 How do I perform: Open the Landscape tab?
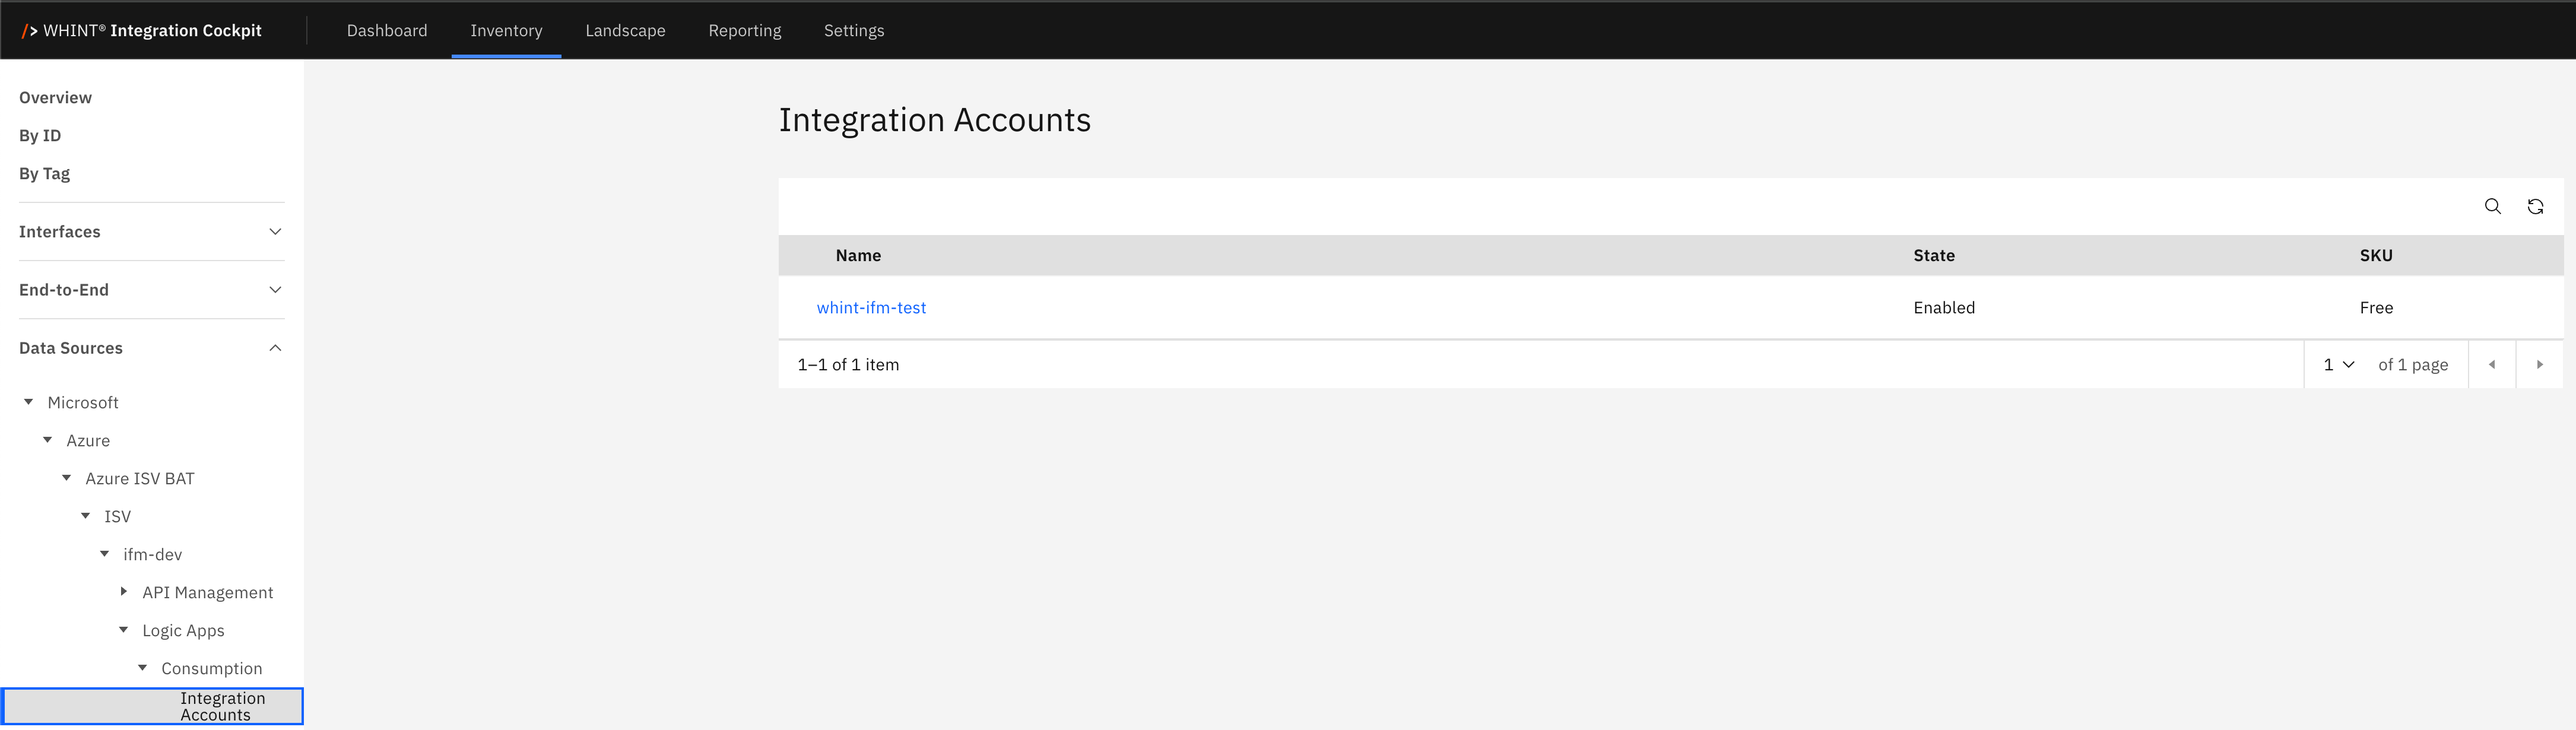tap(625, 31)
